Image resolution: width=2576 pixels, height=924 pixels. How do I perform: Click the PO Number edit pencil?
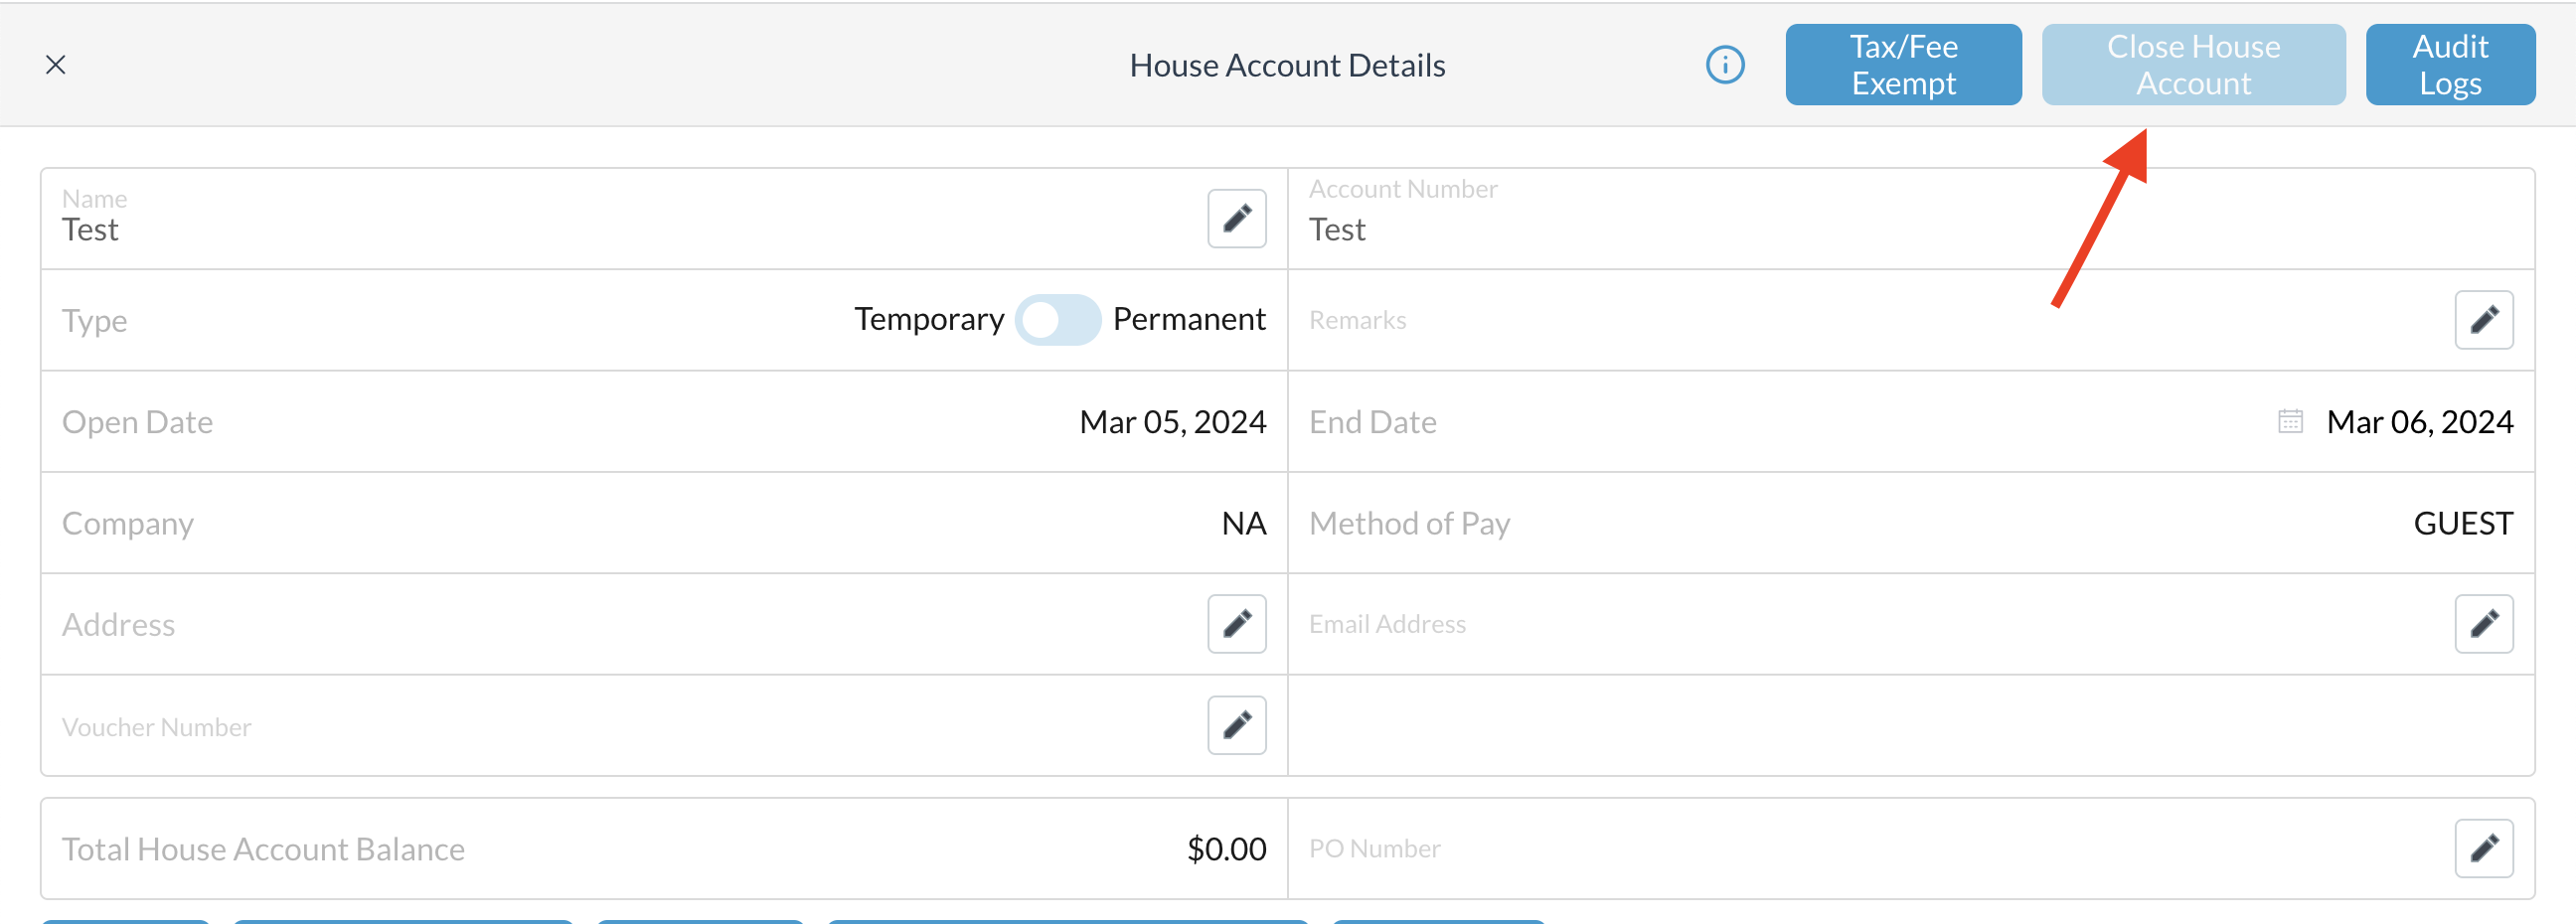point(2484,848)
